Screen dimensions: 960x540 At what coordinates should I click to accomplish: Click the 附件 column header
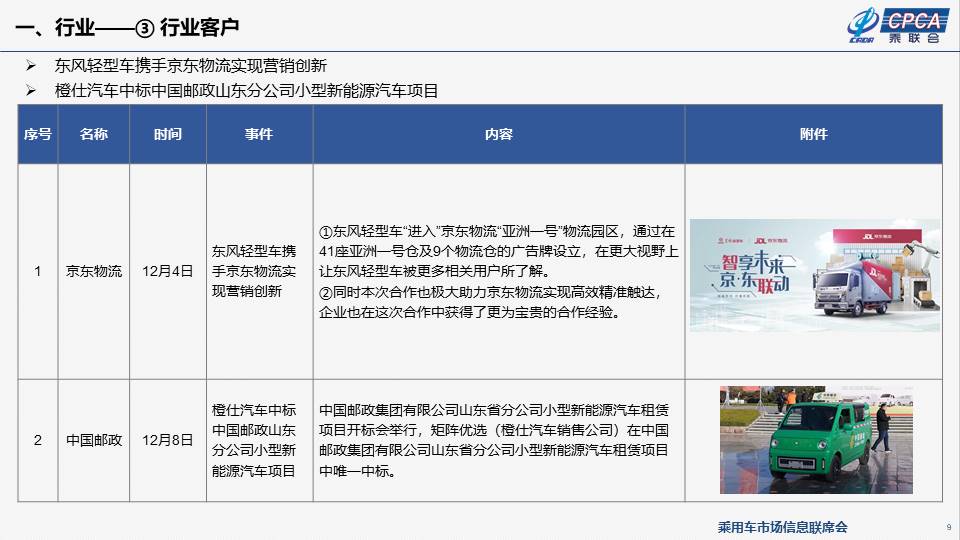click(x=814, y=134)
